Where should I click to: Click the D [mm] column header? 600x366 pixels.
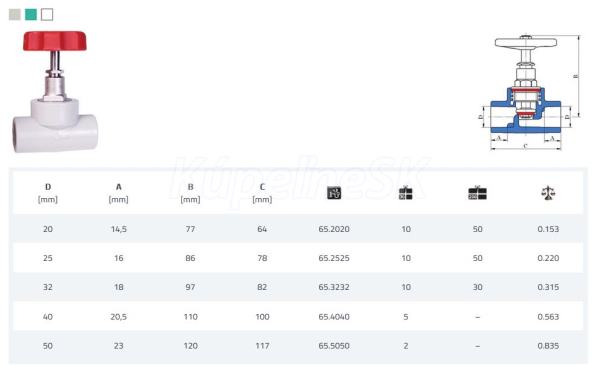coord(48,193)
